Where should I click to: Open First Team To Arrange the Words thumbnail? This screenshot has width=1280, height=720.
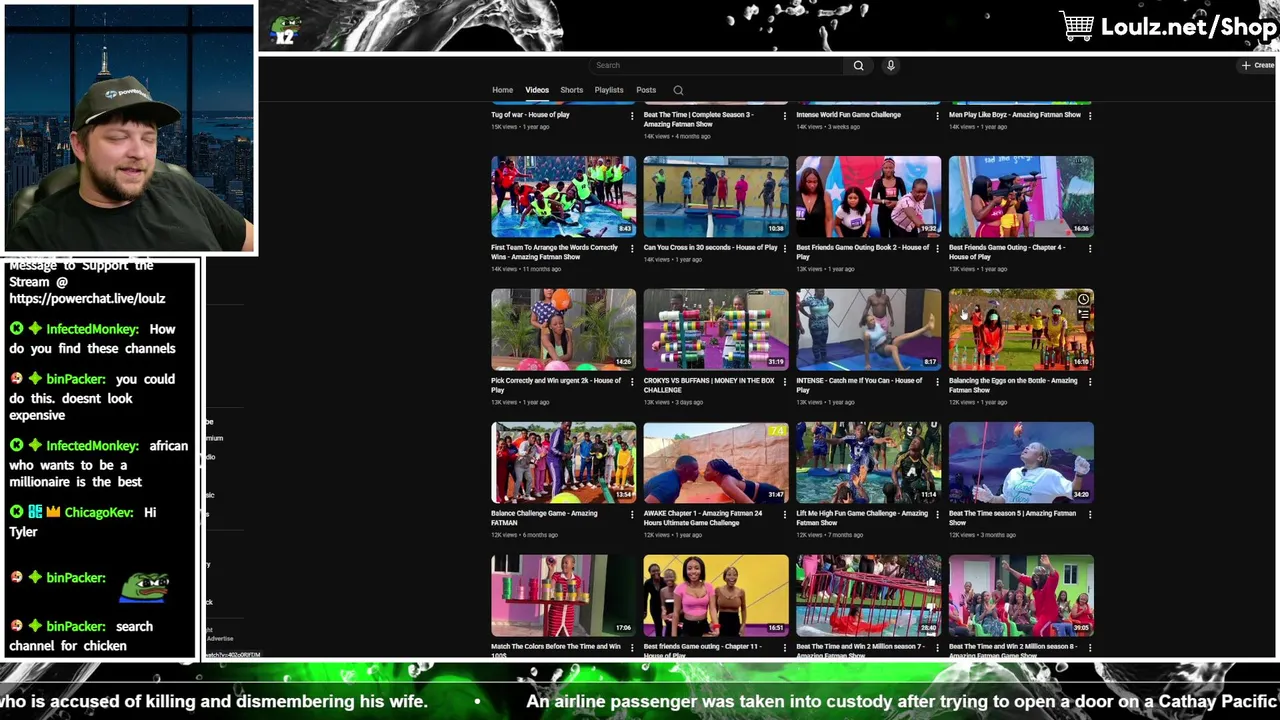tap(563, 196)
